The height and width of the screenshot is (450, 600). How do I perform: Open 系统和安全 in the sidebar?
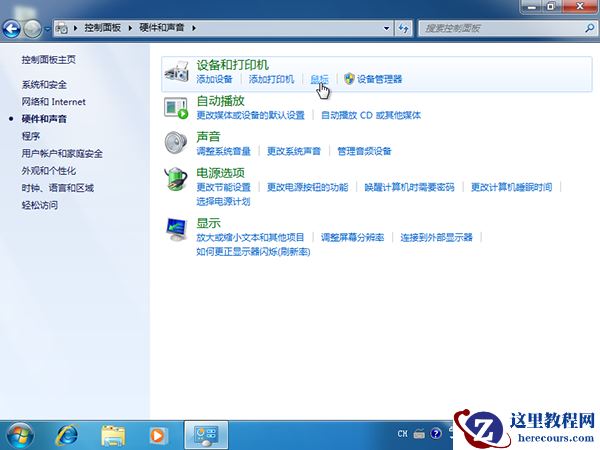pyautogui.click(x=44, y=85)
